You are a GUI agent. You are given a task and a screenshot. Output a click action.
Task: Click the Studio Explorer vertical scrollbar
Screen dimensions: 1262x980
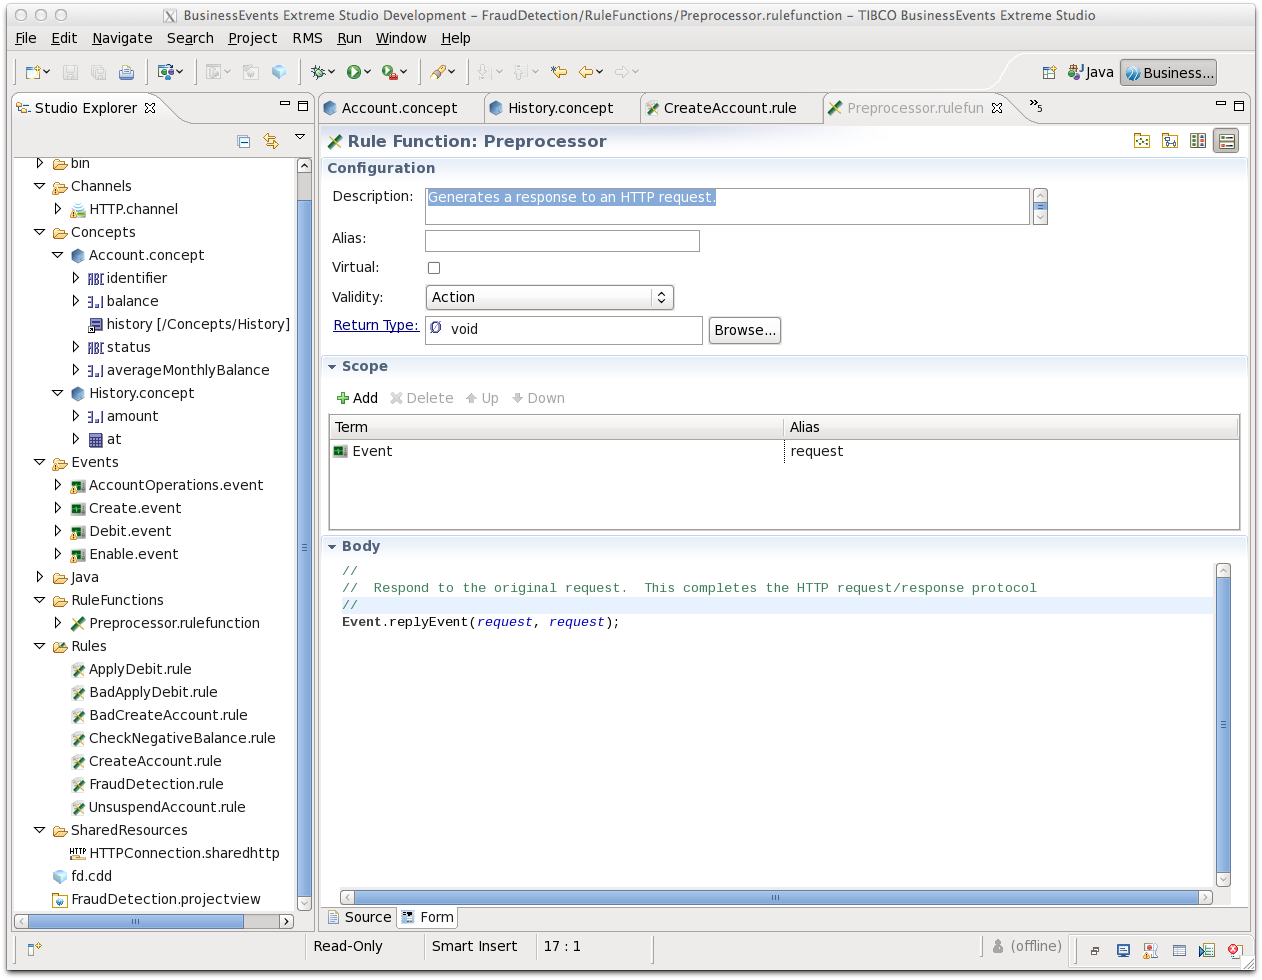[x=304, y=534]
